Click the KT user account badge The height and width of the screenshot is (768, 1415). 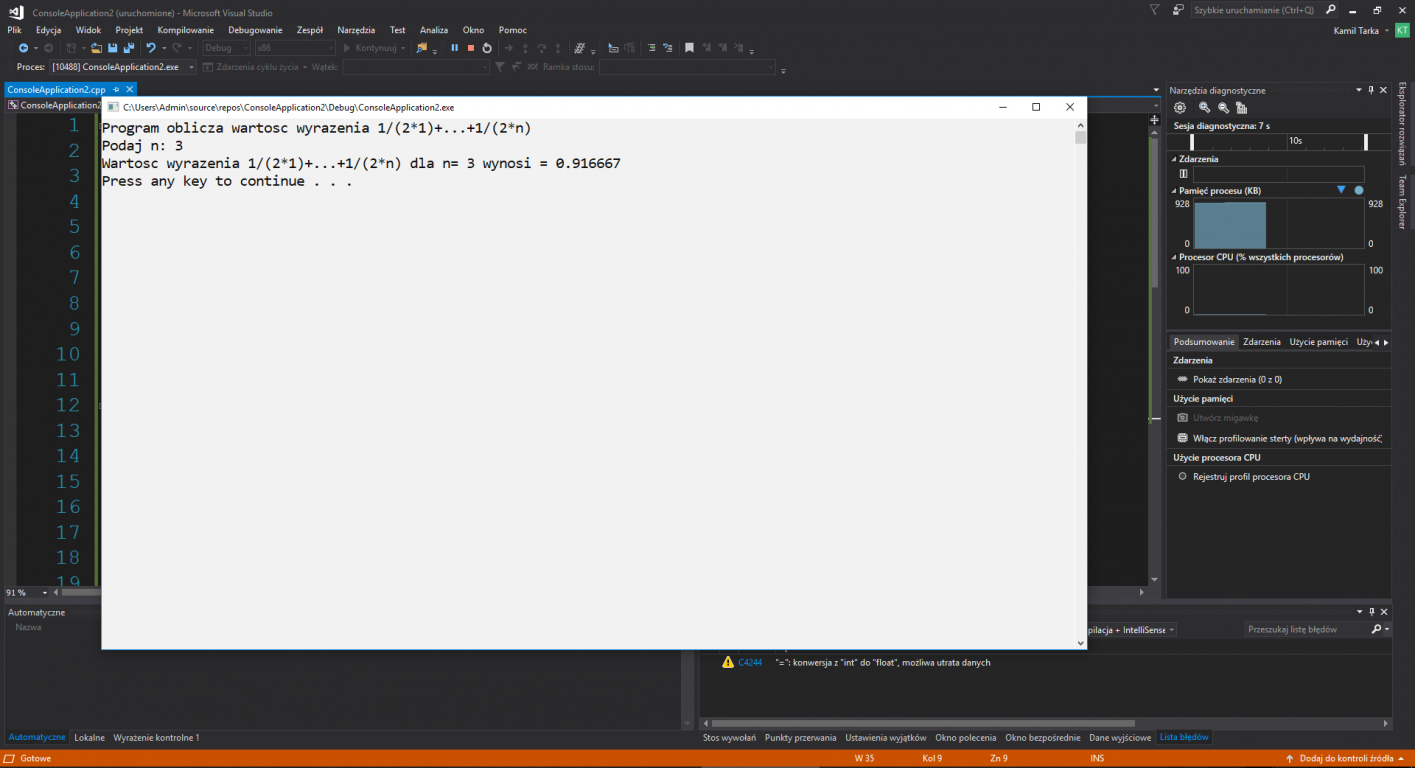pyautogui.click(x=1401, y=30)
